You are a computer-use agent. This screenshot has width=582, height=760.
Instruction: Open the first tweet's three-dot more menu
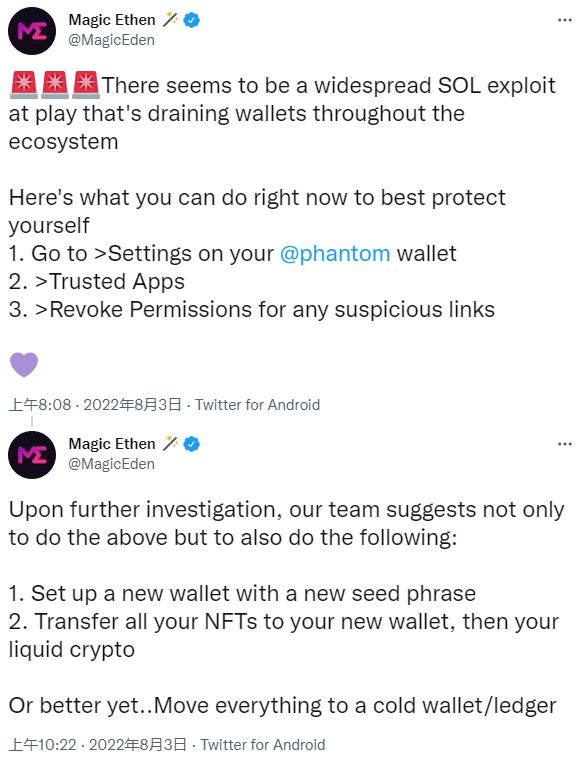(x=565, y=20)
